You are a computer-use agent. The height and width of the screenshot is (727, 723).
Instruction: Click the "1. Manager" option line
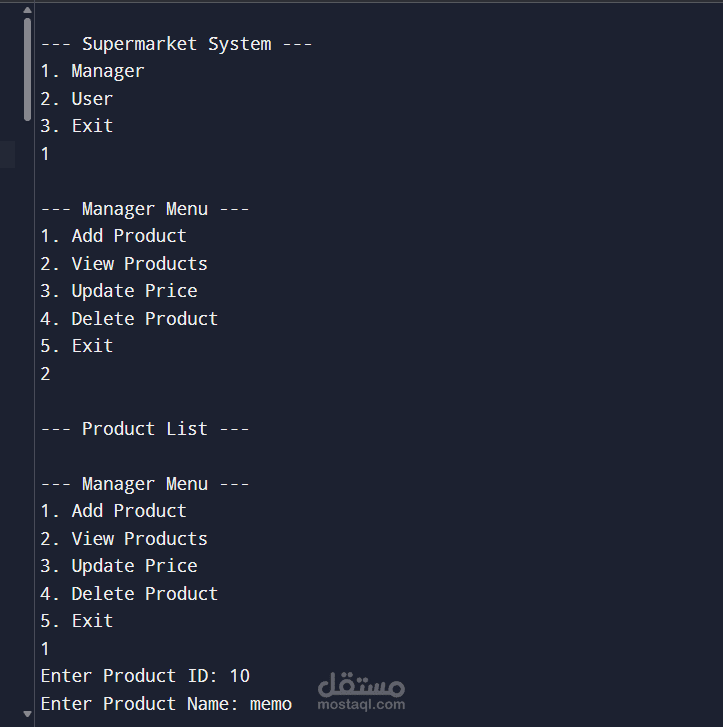(x=92, y=71)
